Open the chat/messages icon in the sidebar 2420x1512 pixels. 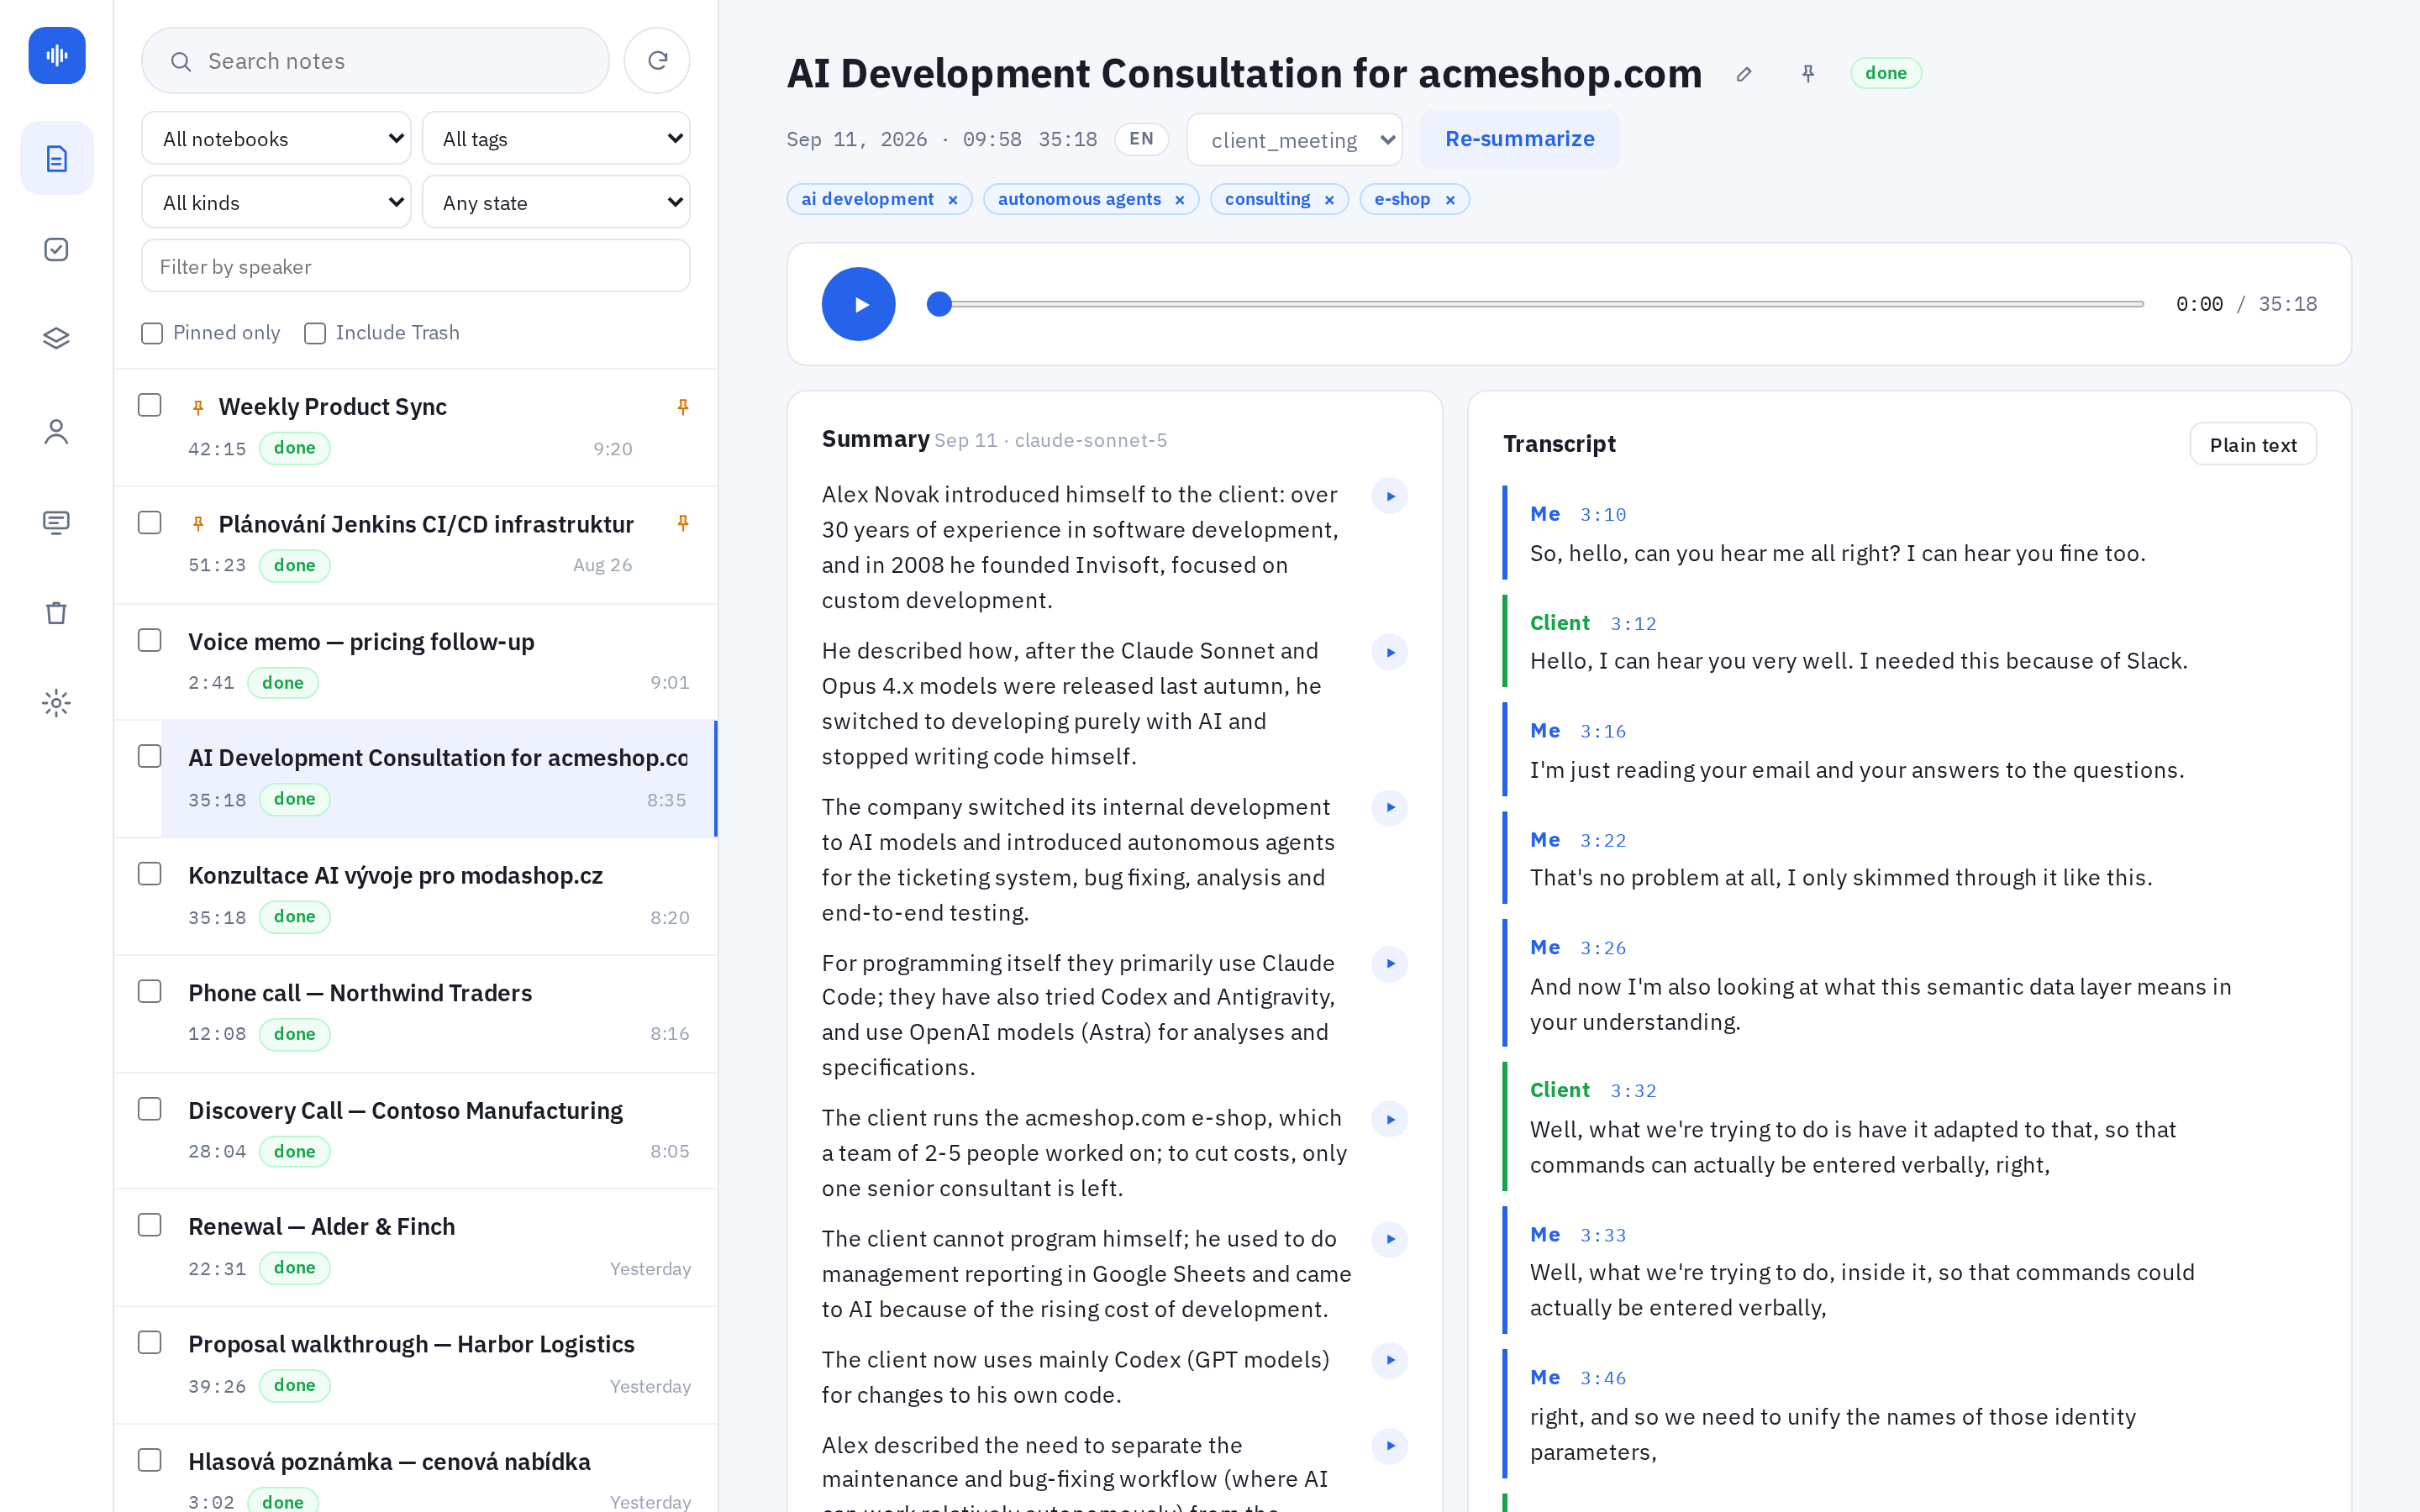click(57, 522)
